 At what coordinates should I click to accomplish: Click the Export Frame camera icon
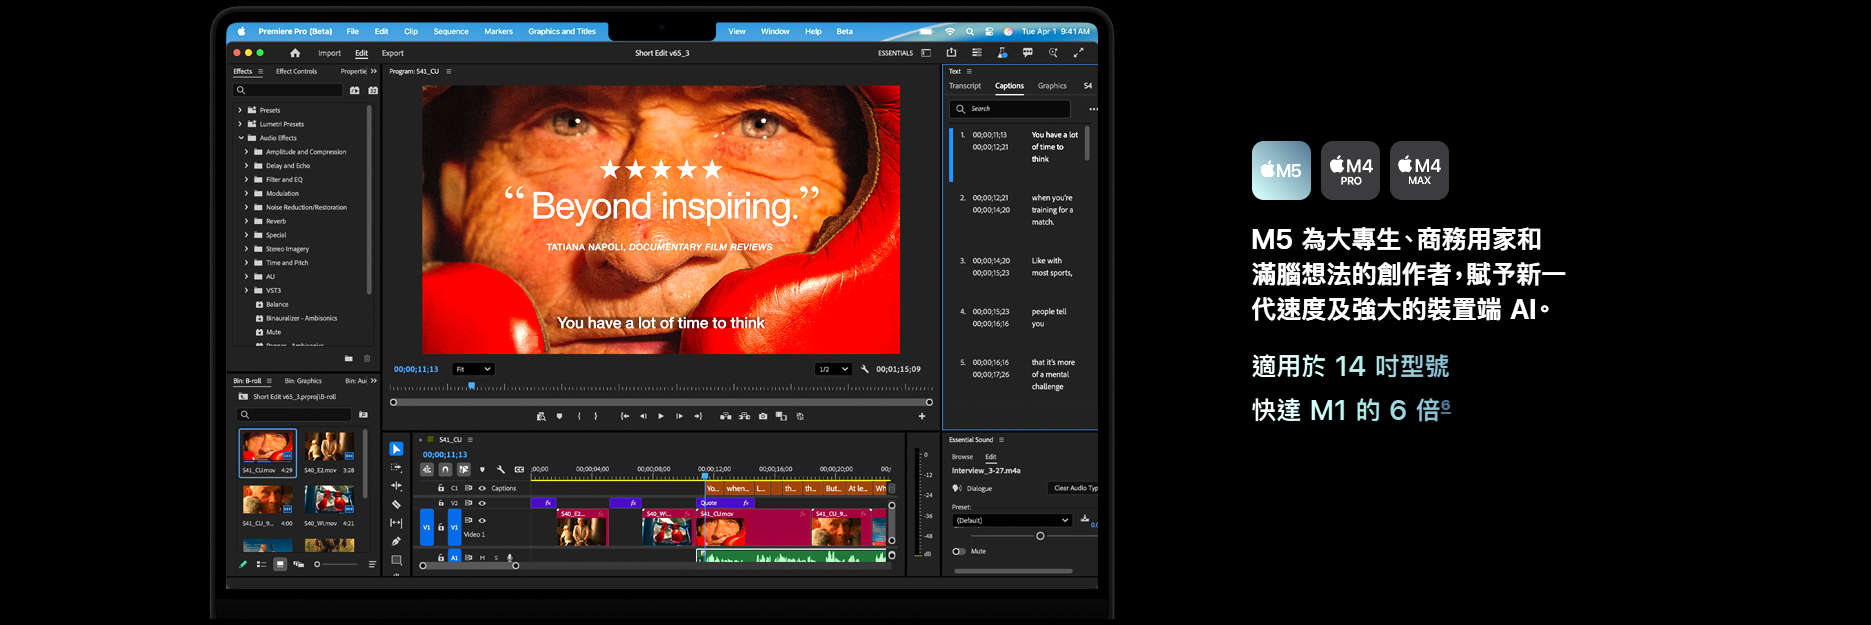[763, 416]
